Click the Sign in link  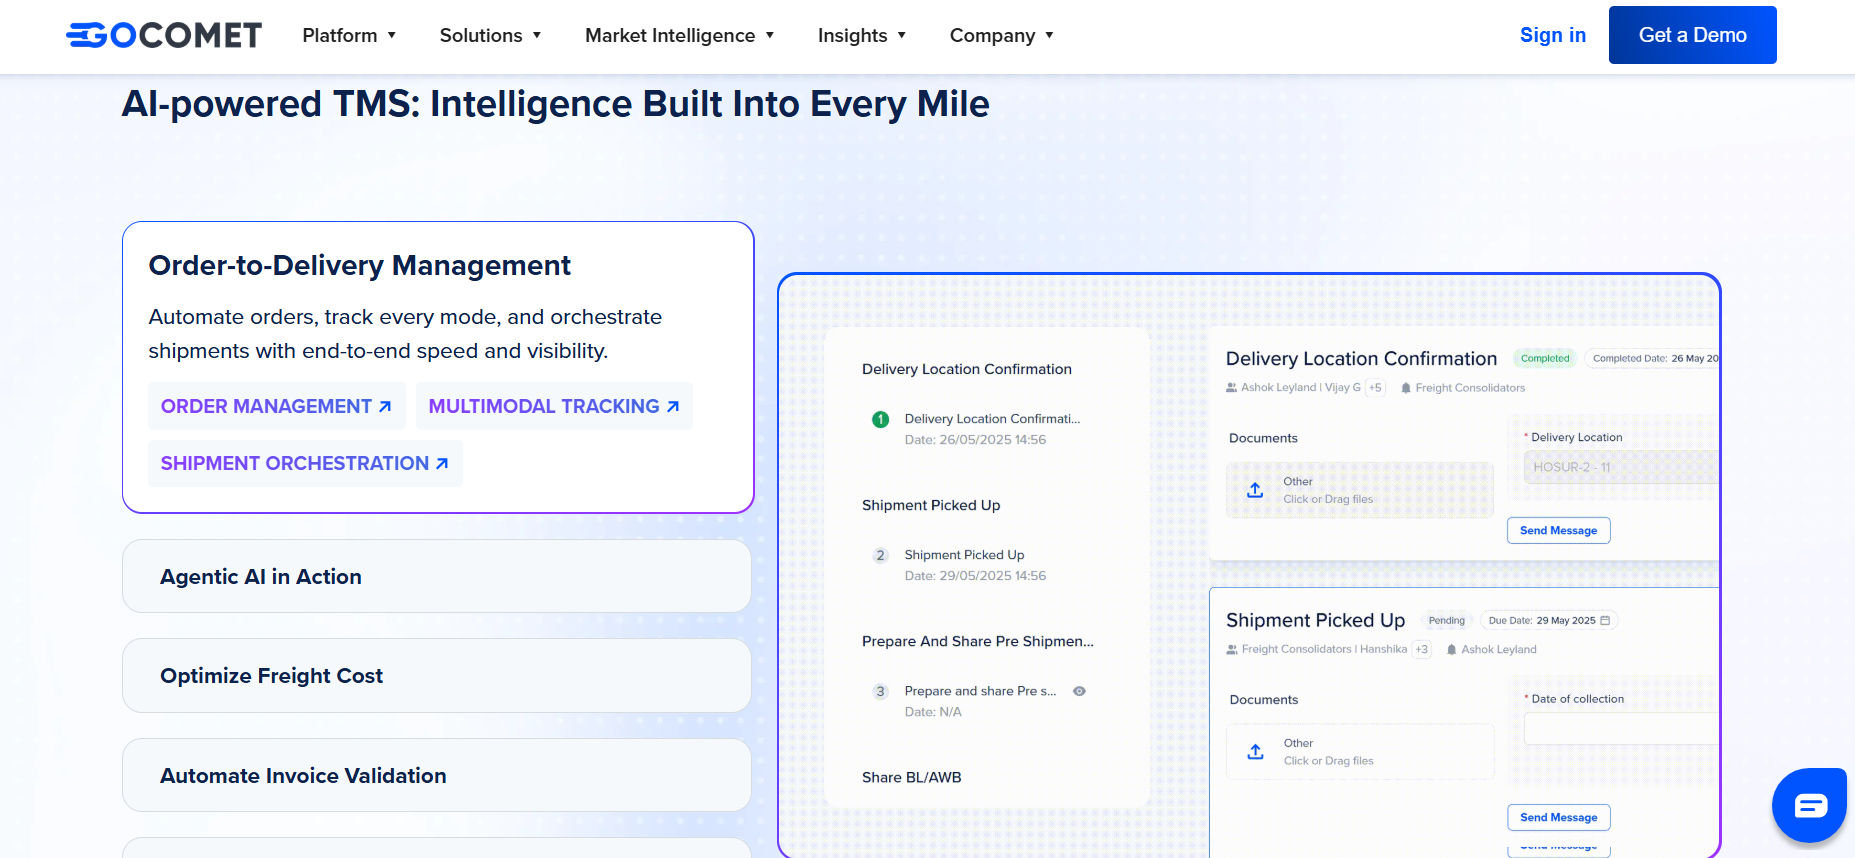(x=1553, y=35)
